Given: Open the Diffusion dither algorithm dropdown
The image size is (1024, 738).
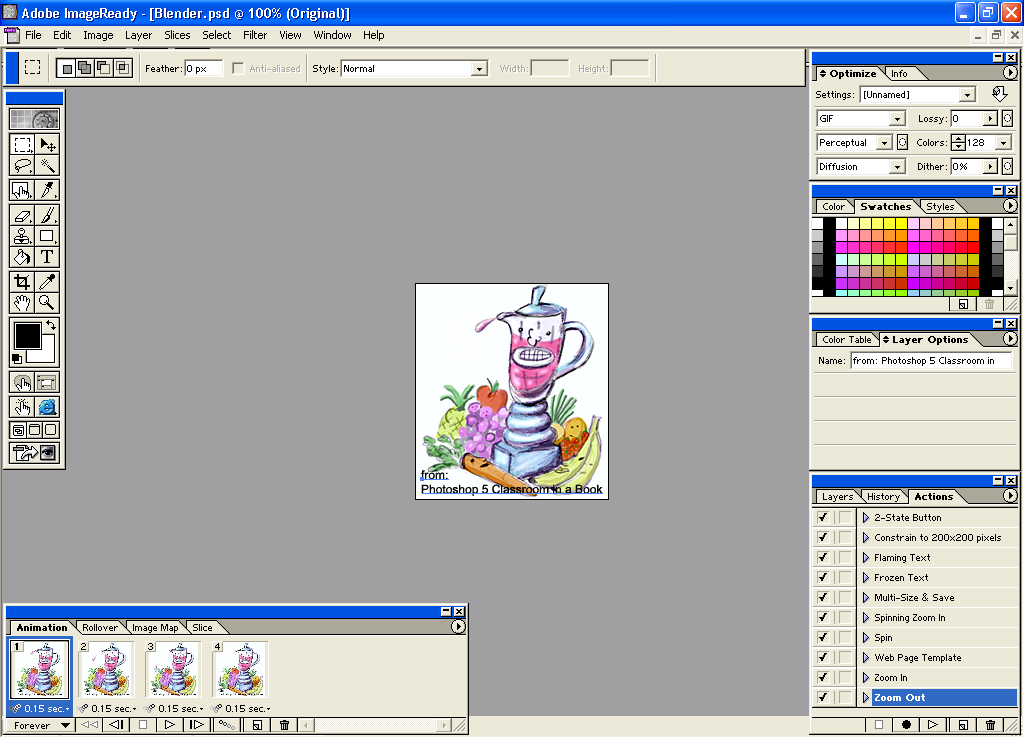Looking at the screenshot, I should (x=897, y=167).
